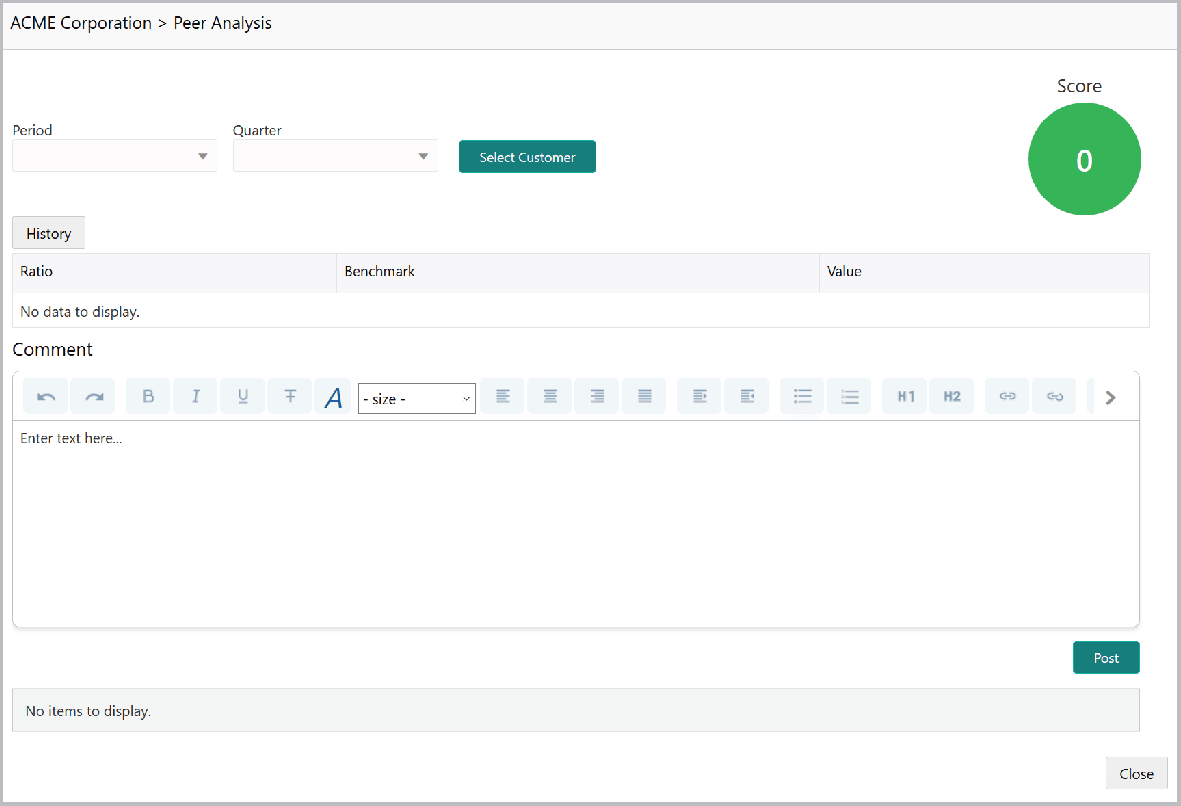Click the link icon right after H2
The image size is (1181, 806).
pyautogui.click(x=1008, y=396)
